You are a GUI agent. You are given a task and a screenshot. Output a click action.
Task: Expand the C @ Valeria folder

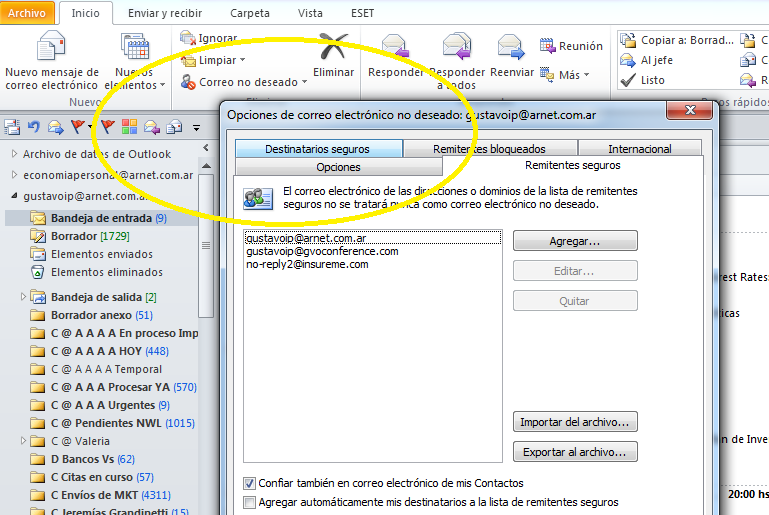pos(23,440)
